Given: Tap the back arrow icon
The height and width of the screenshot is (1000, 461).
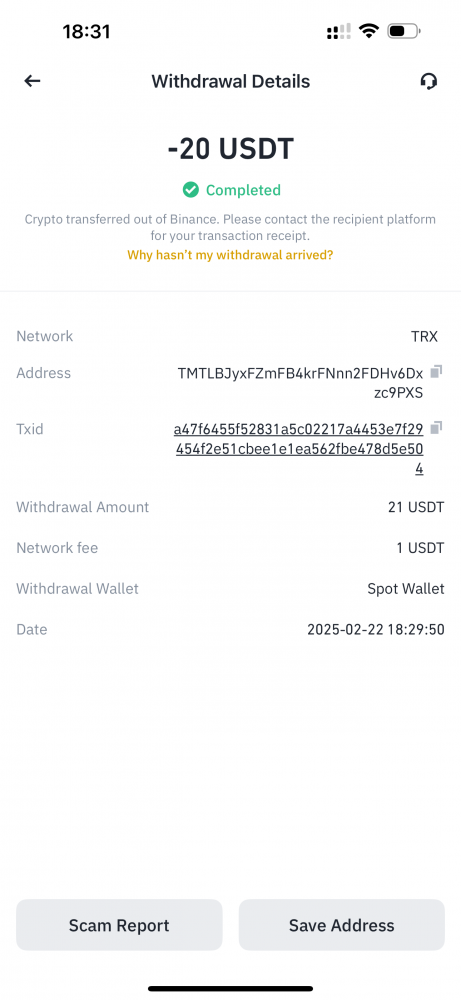Looking at the screenshot, I should 32,81.
